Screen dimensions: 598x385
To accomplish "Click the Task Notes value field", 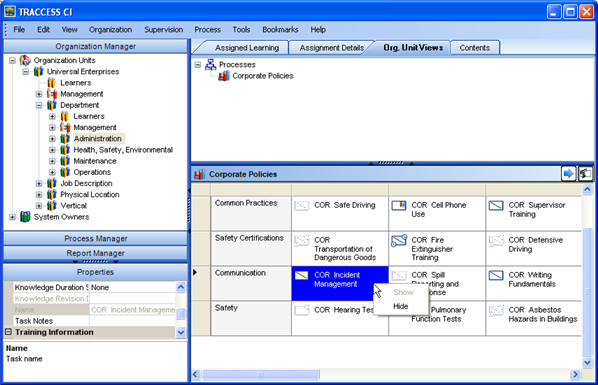I will pos(132,321).
